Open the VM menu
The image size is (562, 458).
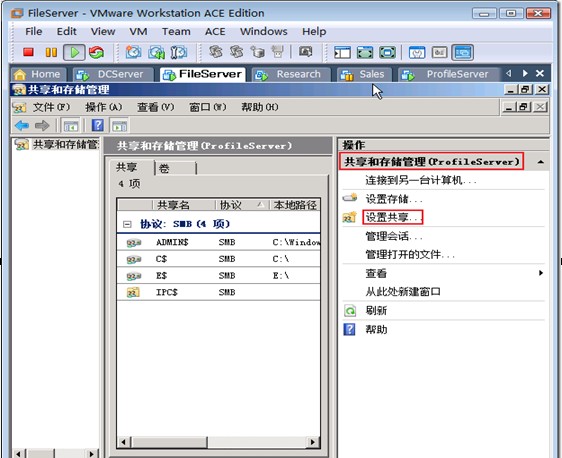tap(138, 32)
